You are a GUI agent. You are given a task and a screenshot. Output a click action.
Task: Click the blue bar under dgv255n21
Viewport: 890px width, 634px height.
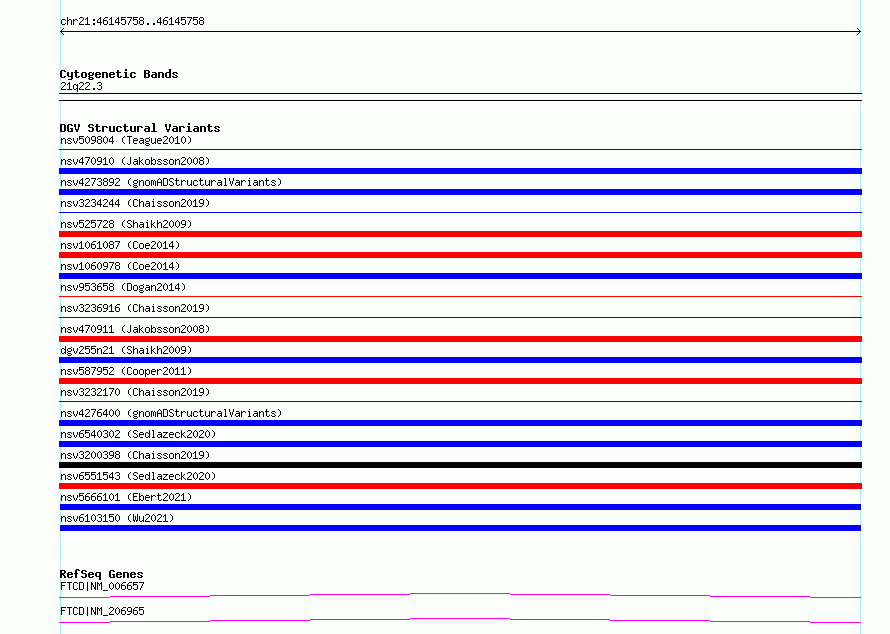tap(460, 360)
